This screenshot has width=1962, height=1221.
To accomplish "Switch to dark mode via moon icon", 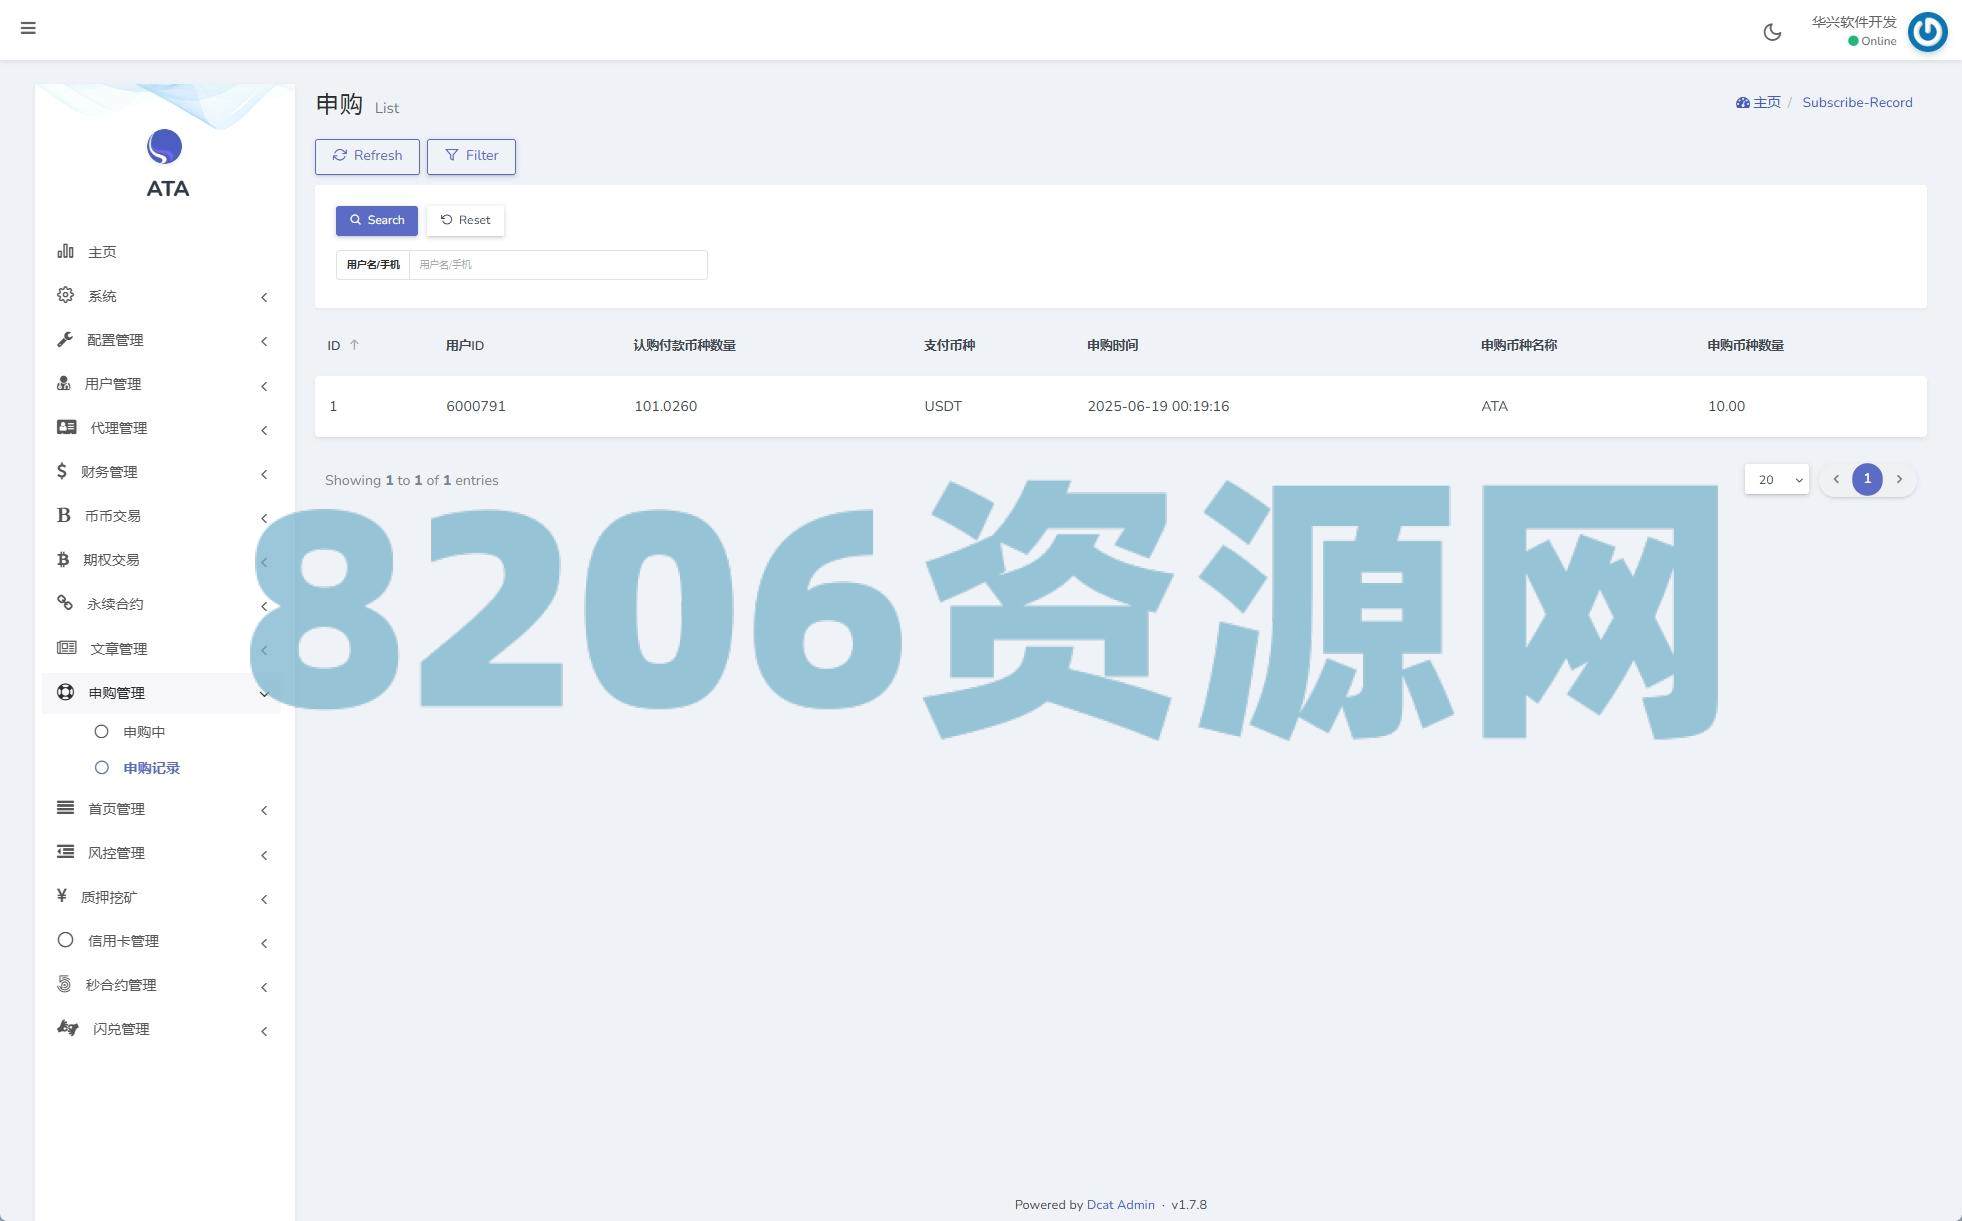I will (x=1772, y=32).
